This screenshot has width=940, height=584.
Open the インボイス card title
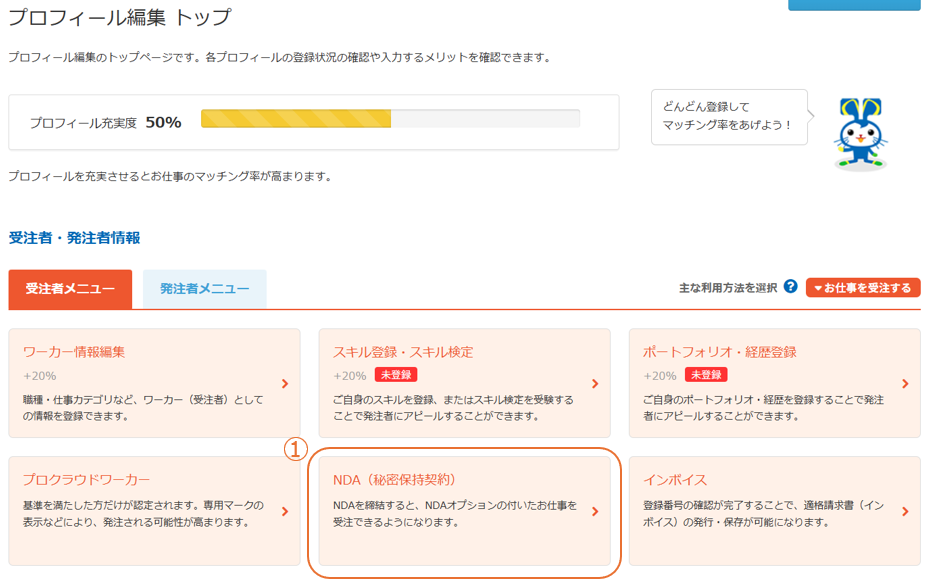click(675, 480)
